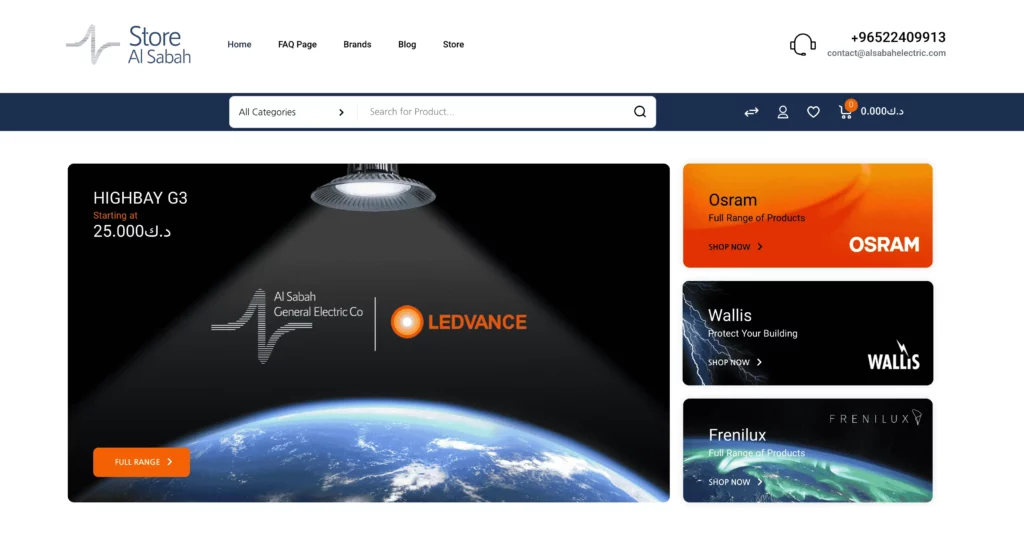Go to the Home menu item
This screenshot has width=1024, height=553.
click(239, 45)
